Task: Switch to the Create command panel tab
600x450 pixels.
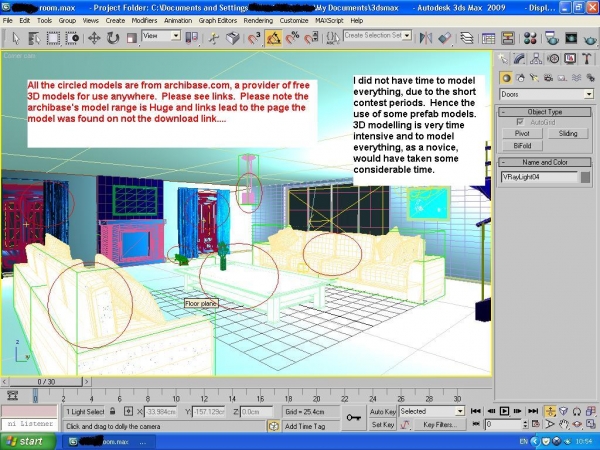Action: tap(503, 58)
